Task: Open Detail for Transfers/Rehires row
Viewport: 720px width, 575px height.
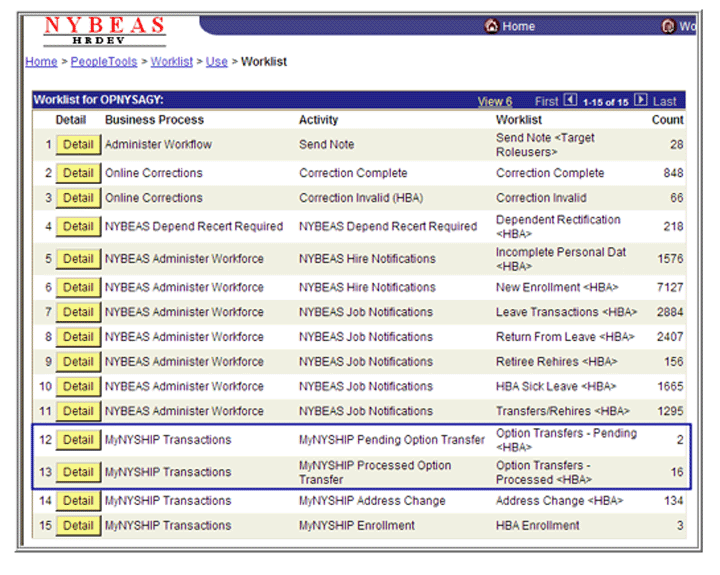Action: click(x=78, y=412)
